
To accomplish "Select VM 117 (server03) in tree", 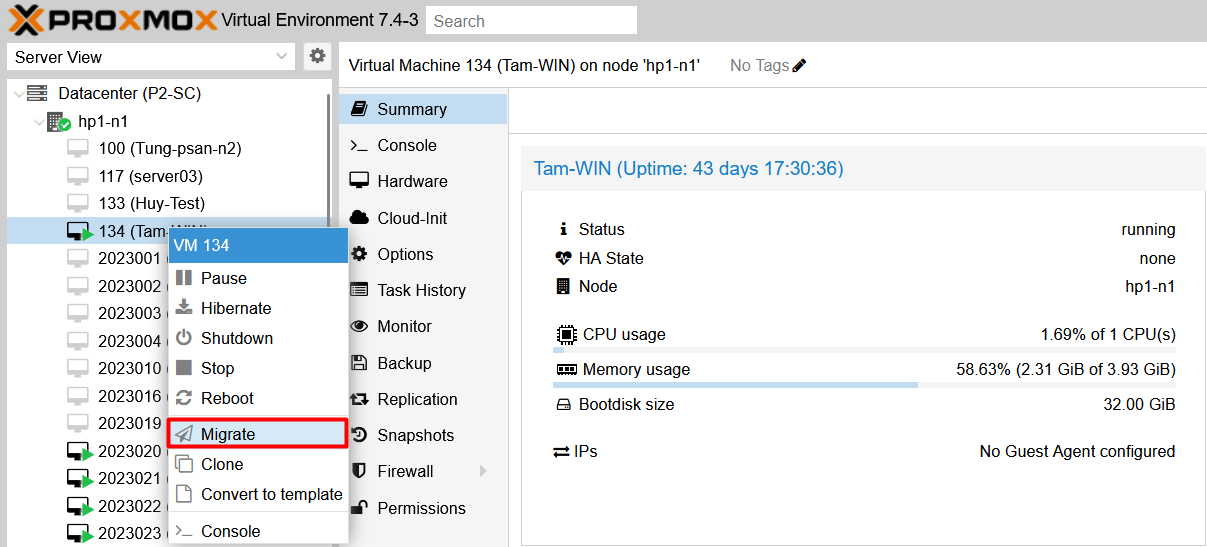I will click(x=150, y=176).
